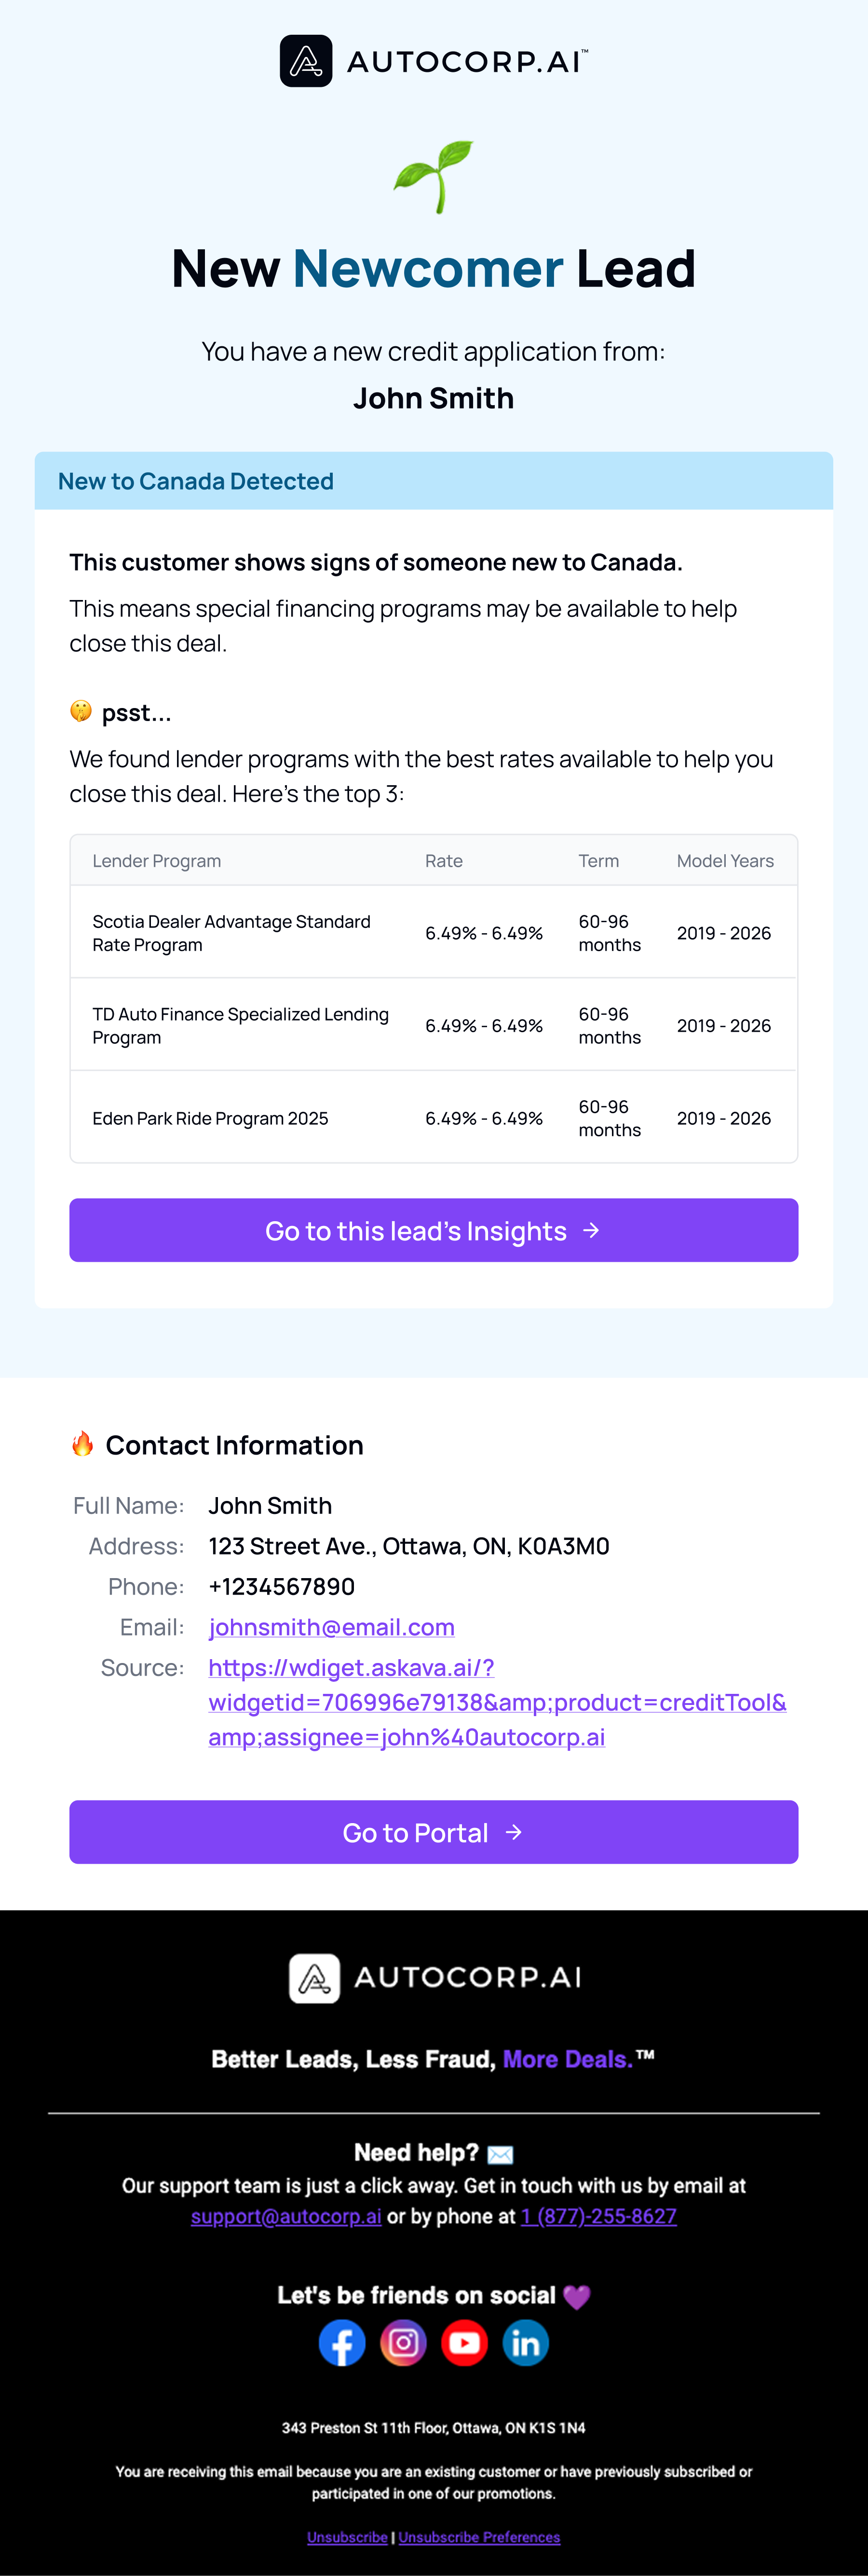This screenshot has width=868, height=2576.
Task: Follow the wdiget.askava.ai source link
Action: click(x=497, y=1702)
